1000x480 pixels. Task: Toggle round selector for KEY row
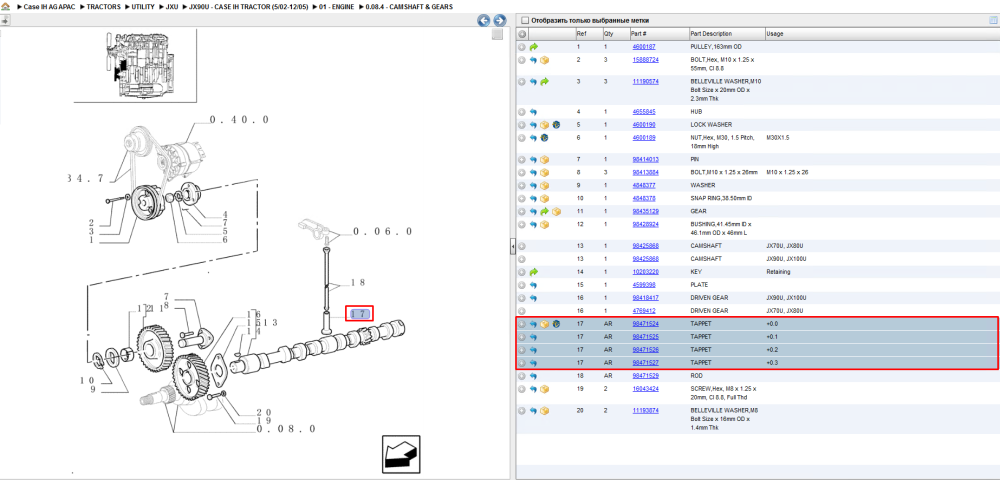(522, 272)
